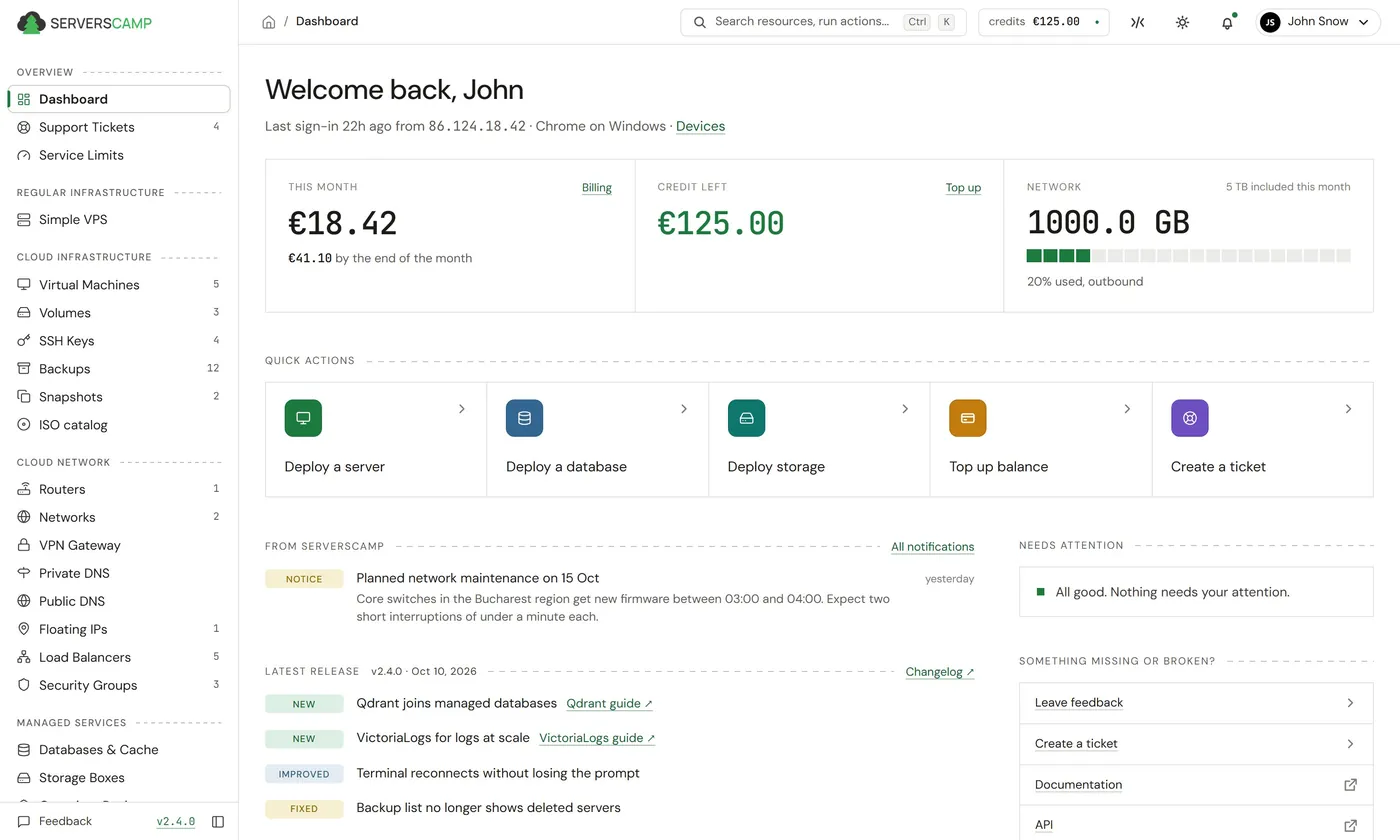
Task: Click the credits €125.00 pill
Action: (1043, 22)
